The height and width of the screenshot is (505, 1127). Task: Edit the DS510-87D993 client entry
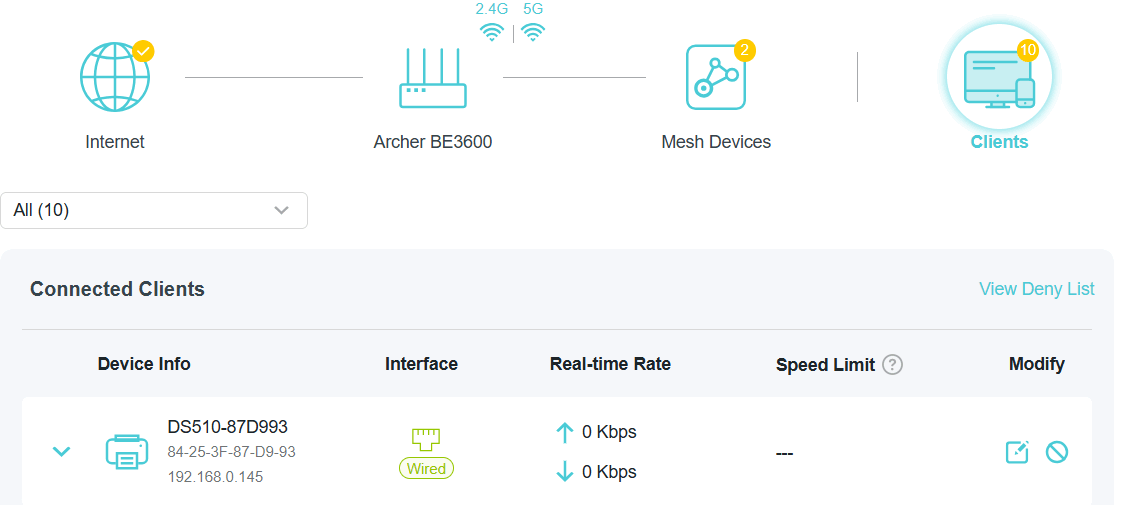[x=1016, y=452]
